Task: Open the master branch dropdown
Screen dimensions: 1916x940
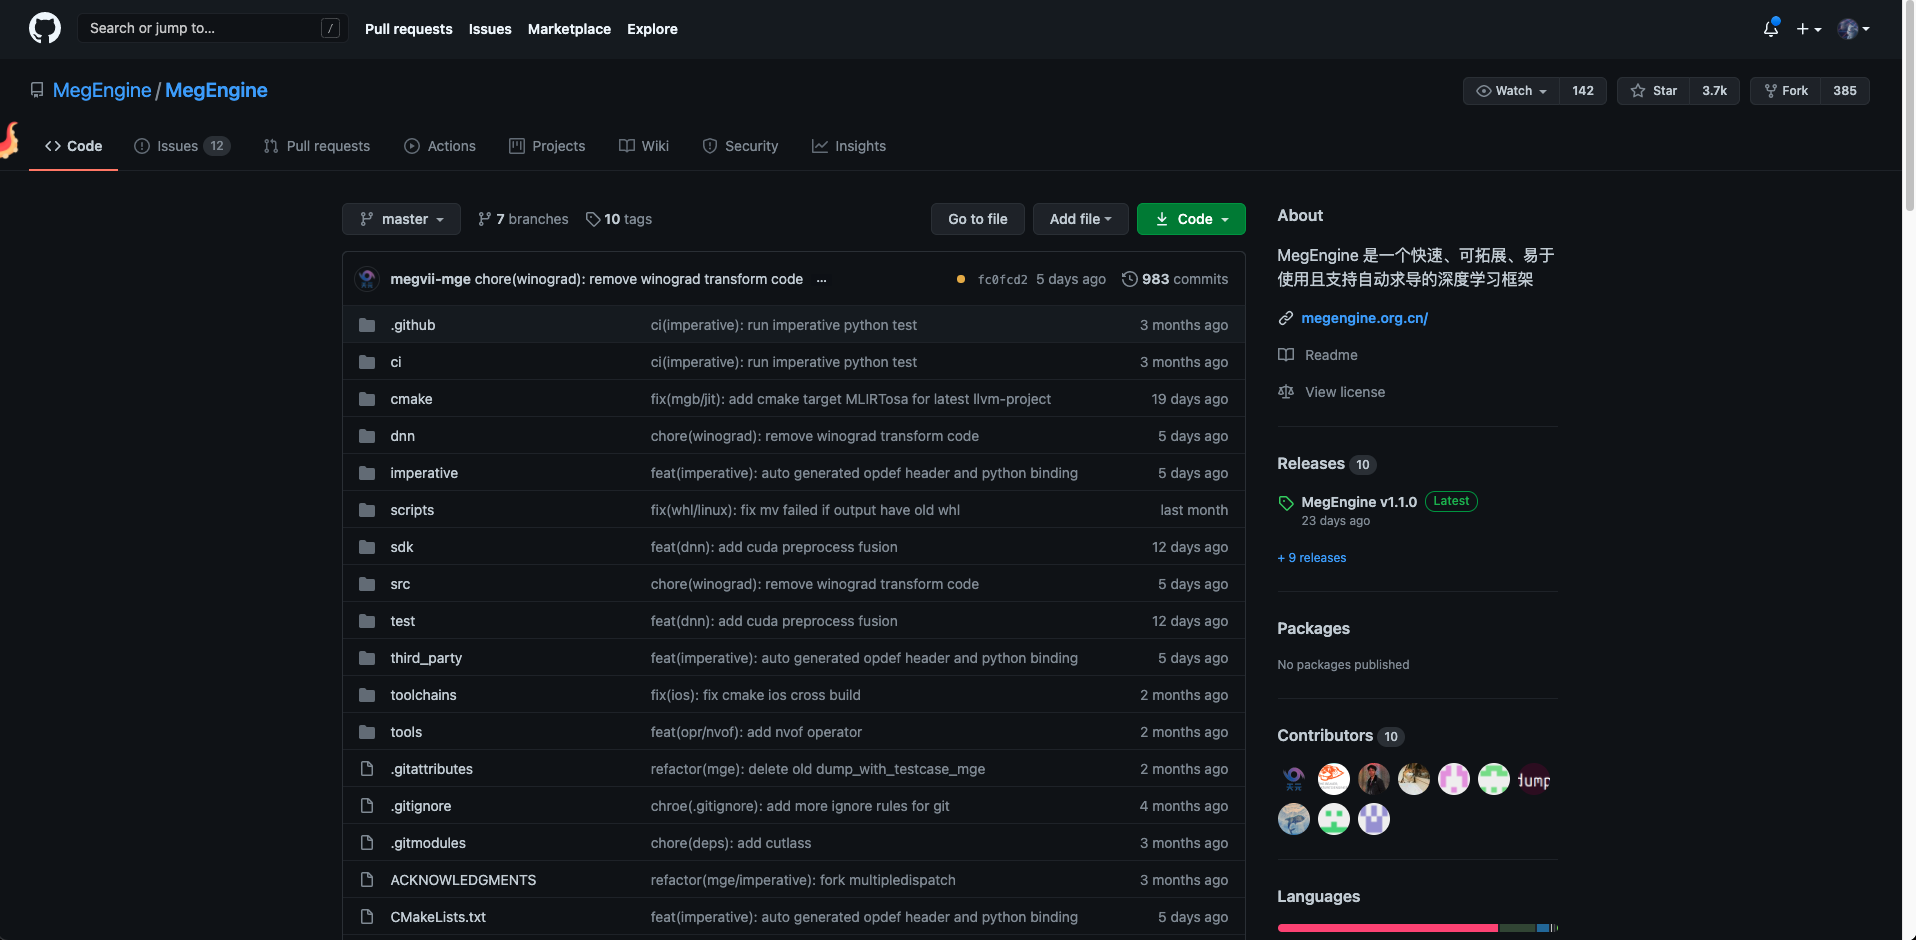Action: [x=401, y=219]
